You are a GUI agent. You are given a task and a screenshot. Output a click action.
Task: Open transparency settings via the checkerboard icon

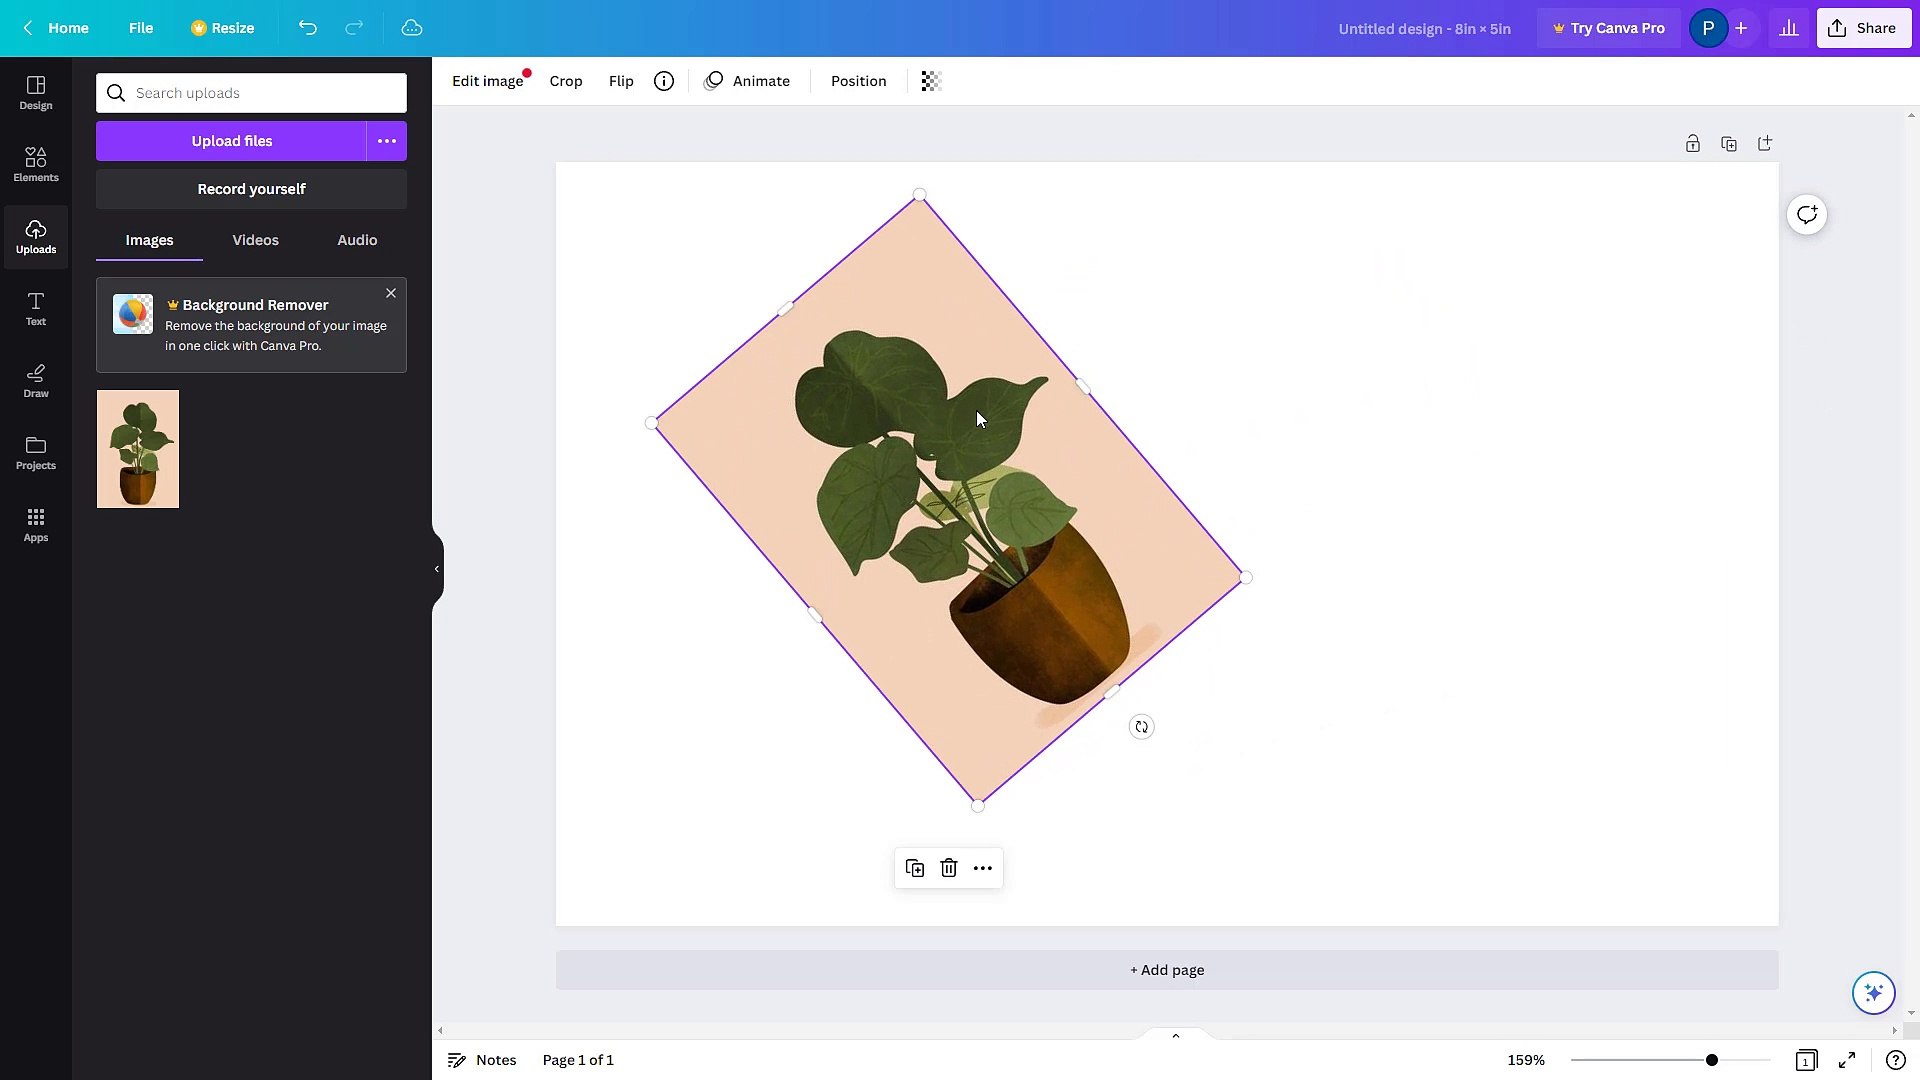click(x=930, y=80)
